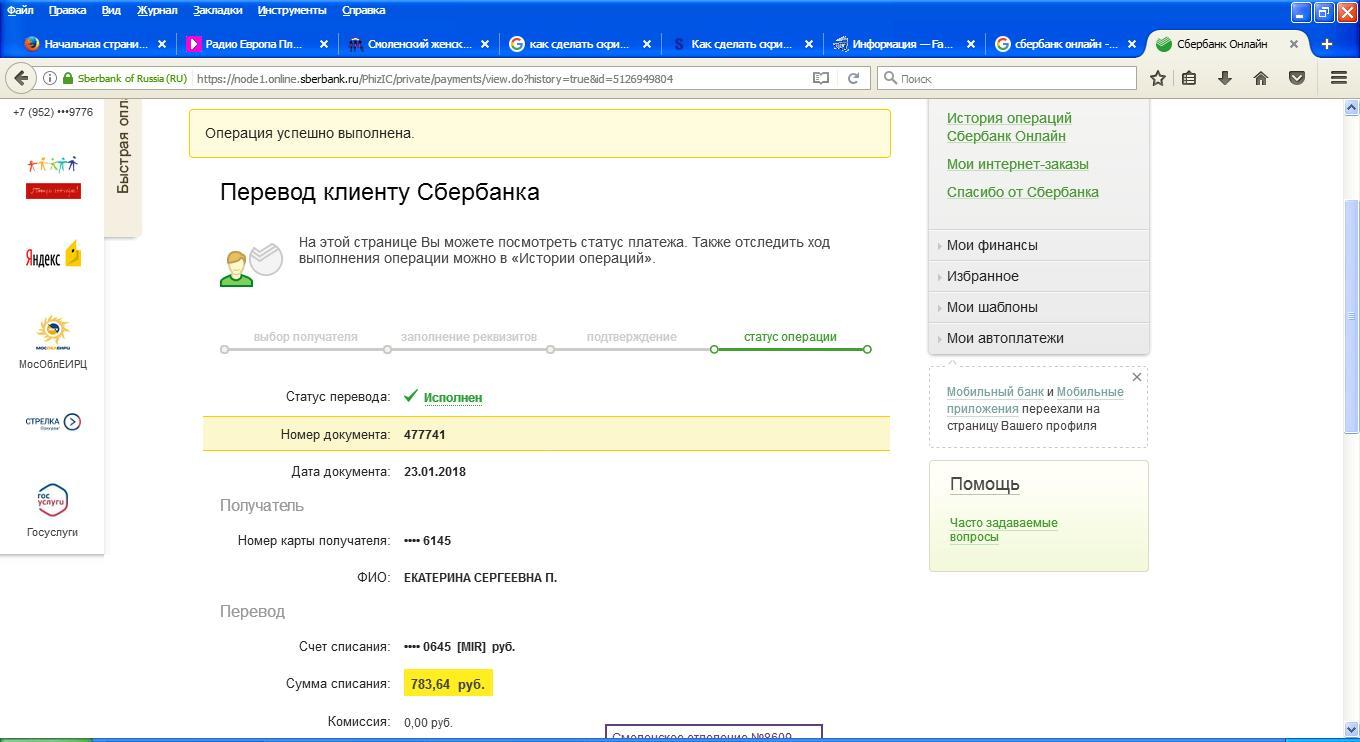The width and height of the screenshot is (1360, 742).
Task: Click the выбор получателя progress step
Action: (x=306, y=337)
